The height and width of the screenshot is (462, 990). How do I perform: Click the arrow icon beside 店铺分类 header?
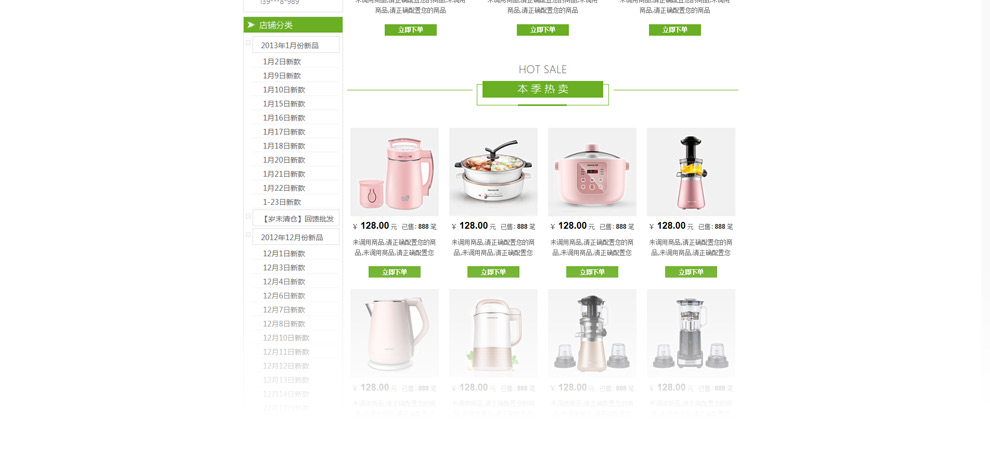[251, 25]
